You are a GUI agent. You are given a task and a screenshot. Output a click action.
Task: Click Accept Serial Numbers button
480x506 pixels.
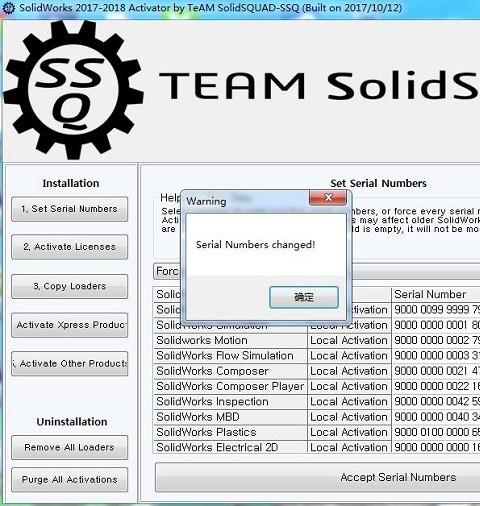318,477
